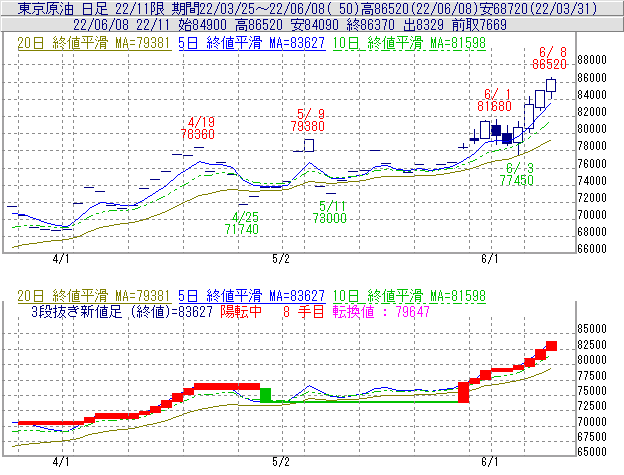
Task: Click the red 陽転中 status text
Action: pyautogui.click(x=241, y=311)
